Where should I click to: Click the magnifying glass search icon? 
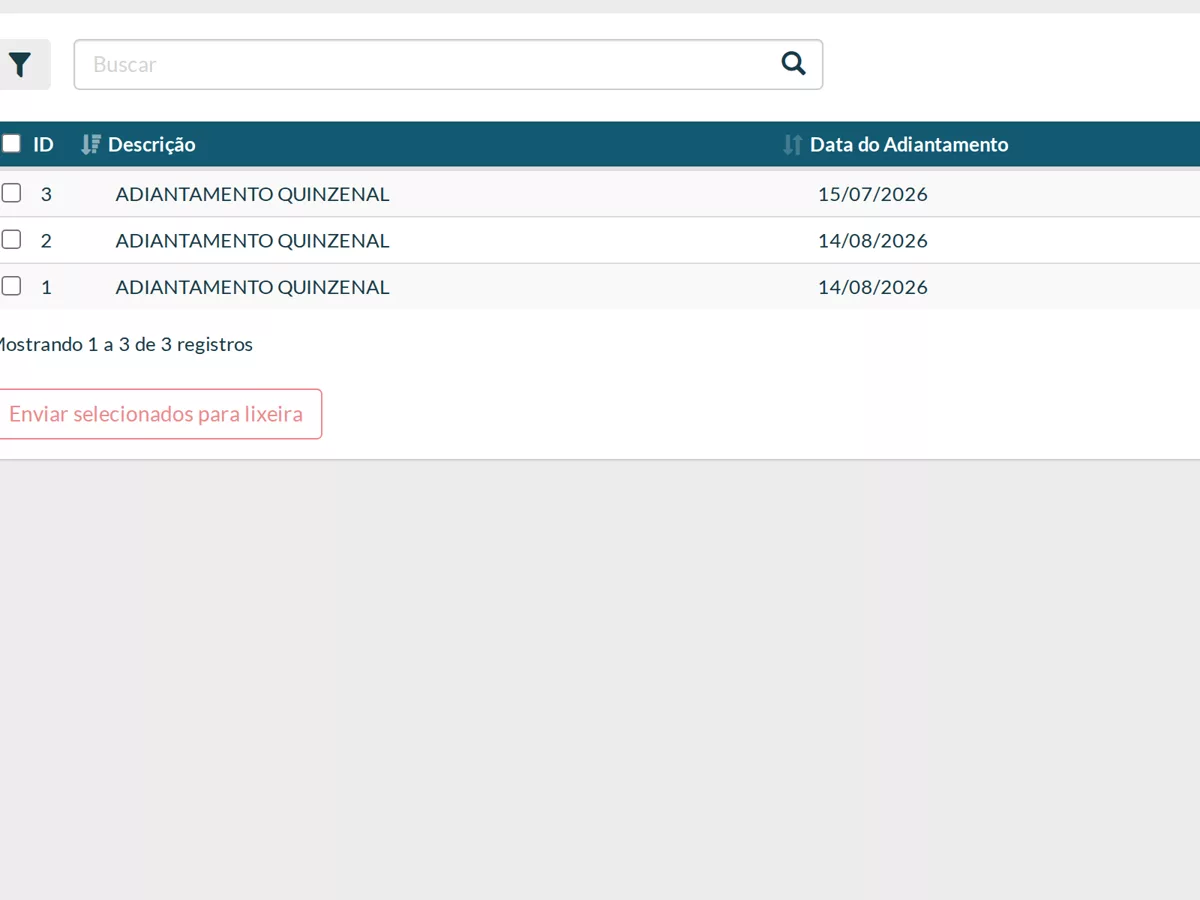pyautogui.click(x=793, y=64)
